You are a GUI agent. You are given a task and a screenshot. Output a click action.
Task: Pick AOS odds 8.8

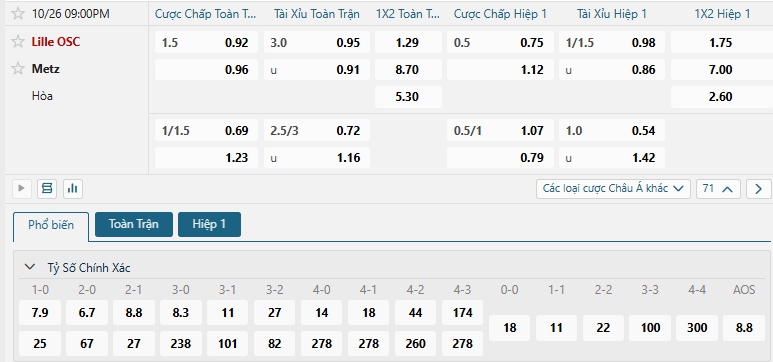[x=743, y=328]
